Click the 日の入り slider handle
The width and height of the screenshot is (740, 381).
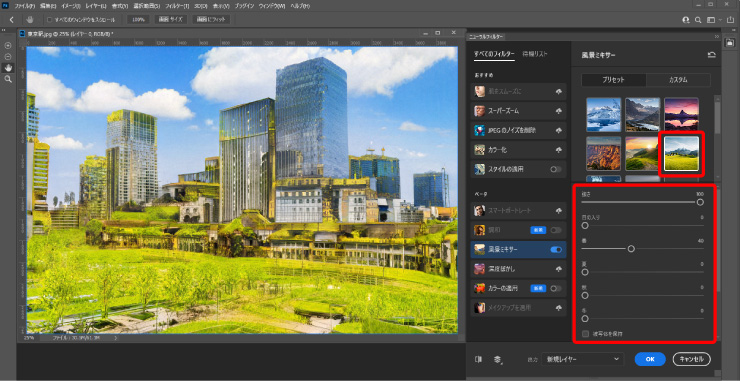point(585,226)
